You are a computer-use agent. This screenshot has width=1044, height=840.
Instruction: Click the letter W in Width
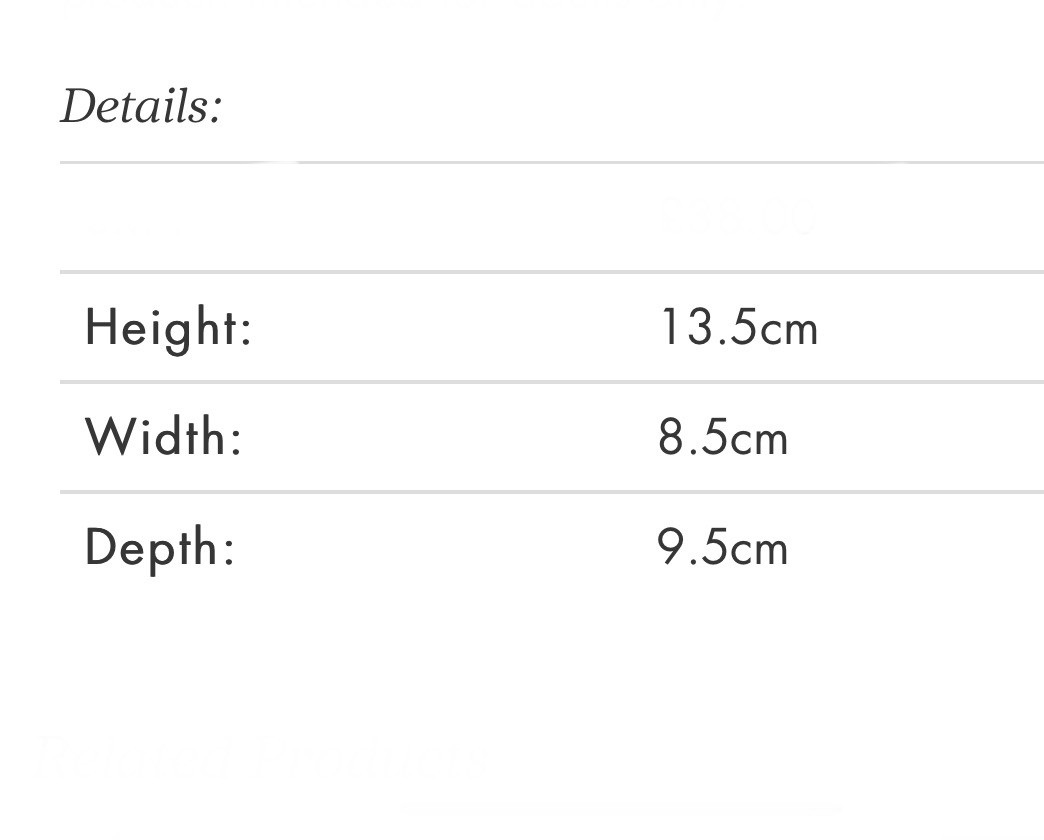105,437
